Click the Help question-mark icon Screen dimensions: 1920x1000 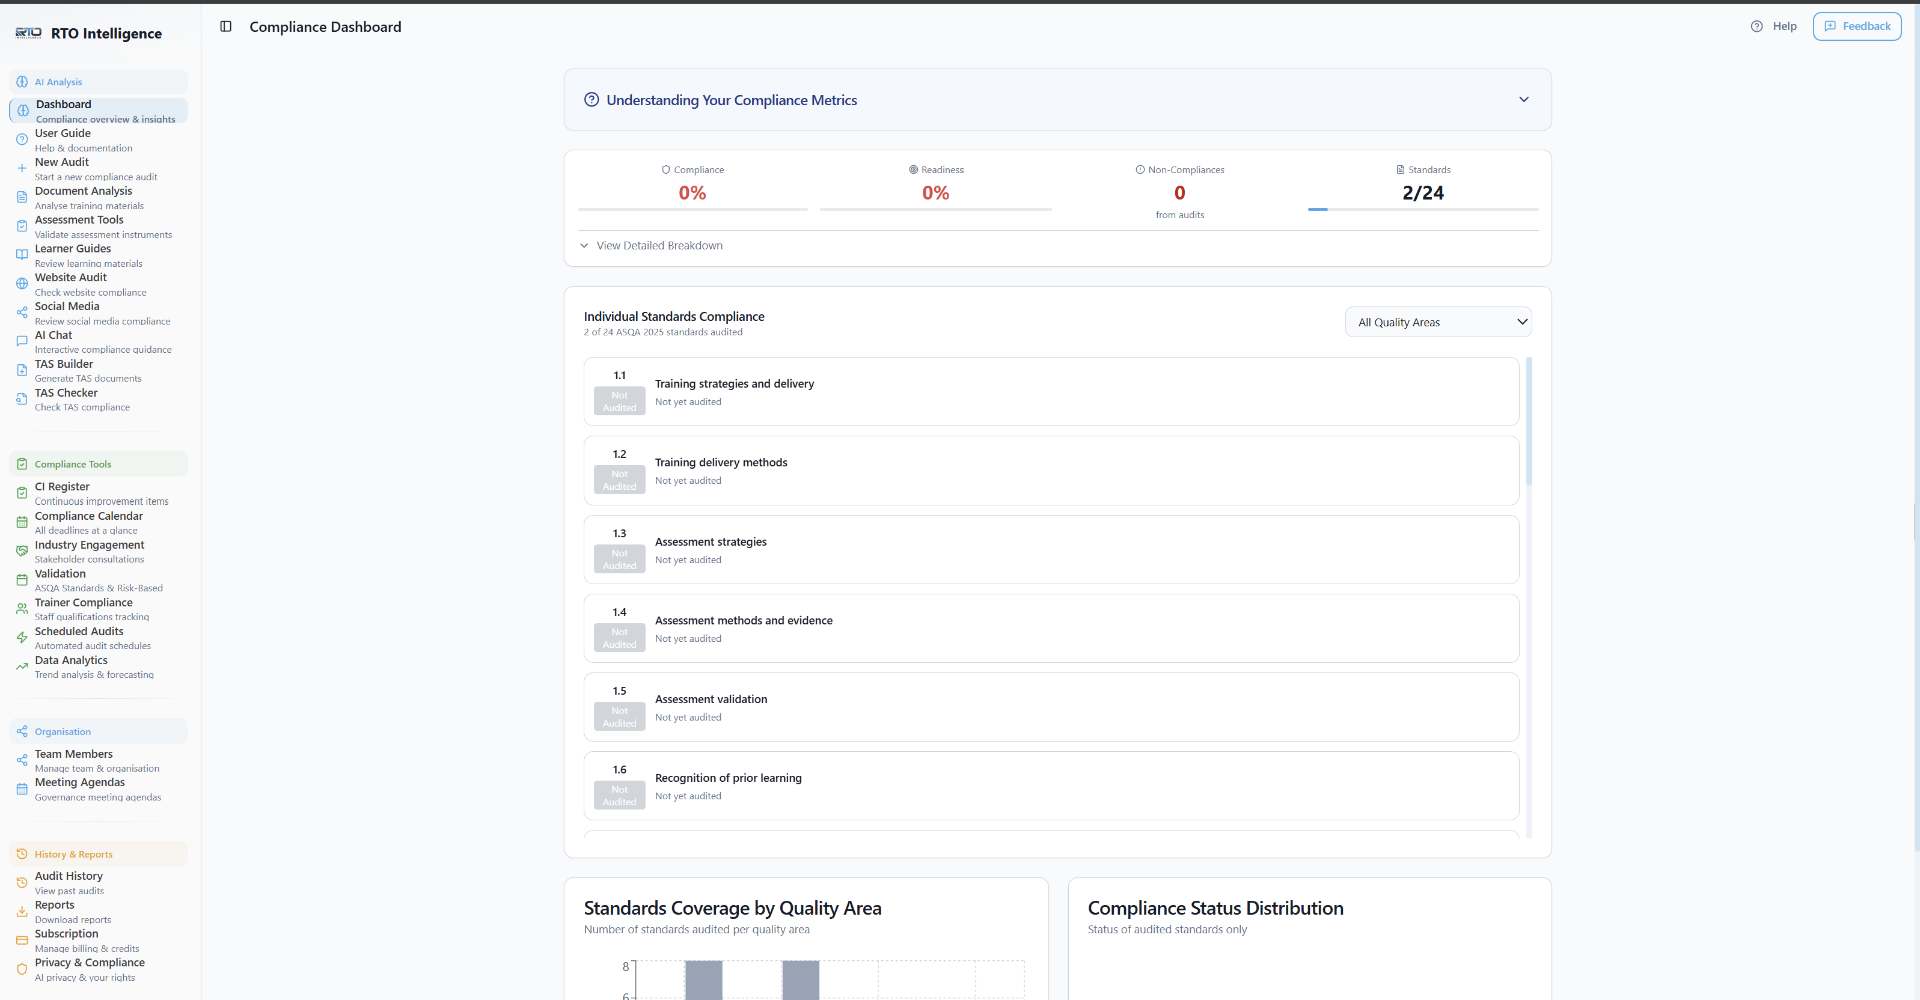1757,27
